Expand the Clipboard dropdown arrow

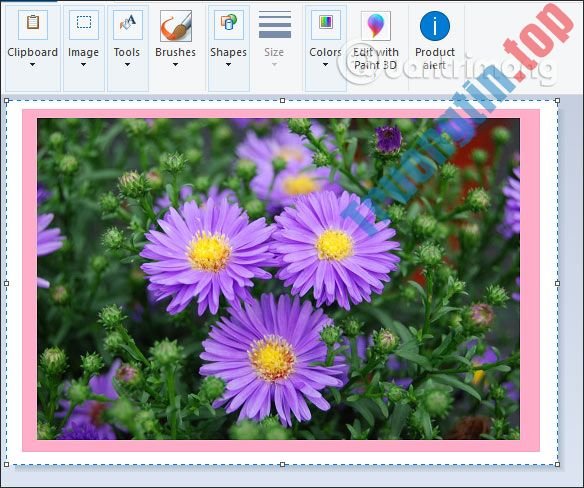click(x=32, y=65)
